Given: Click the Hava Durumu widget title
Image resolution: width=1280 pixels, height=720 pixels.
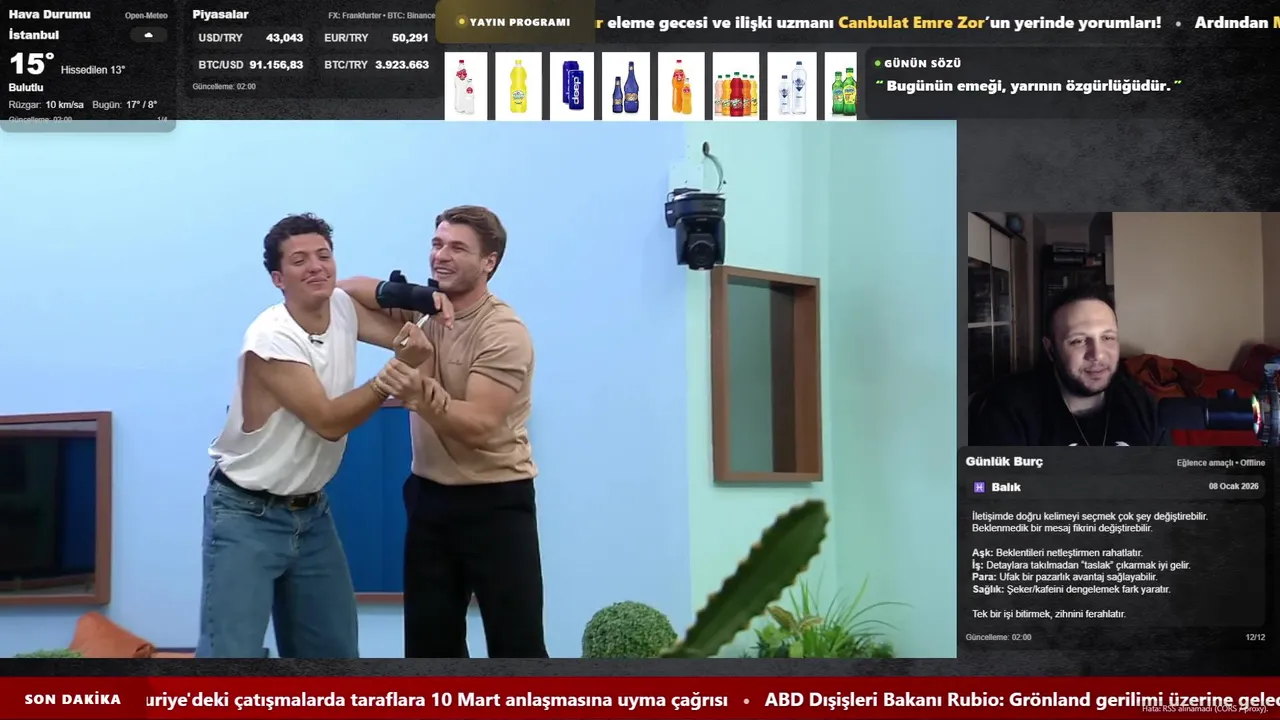Looking at the screenshot, I should [49, 14].
